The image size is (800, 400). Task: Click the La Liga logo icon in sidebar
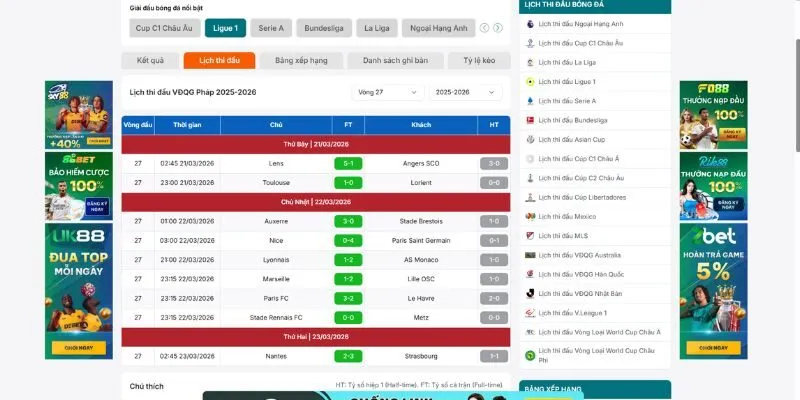[529, 62]
